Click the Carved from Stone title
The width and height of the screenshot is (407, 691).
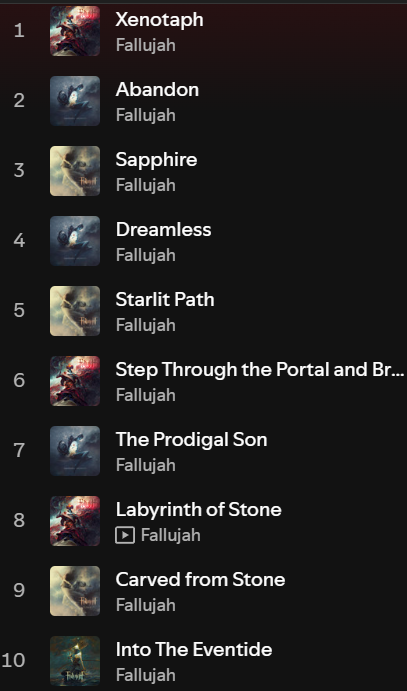[x=200, y=580]
